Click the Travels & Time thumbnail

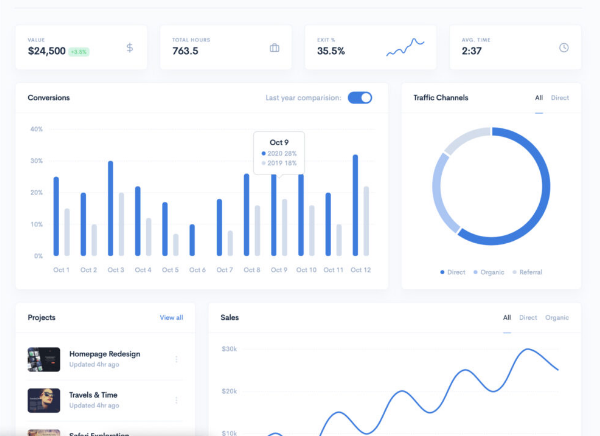point(44,400)
